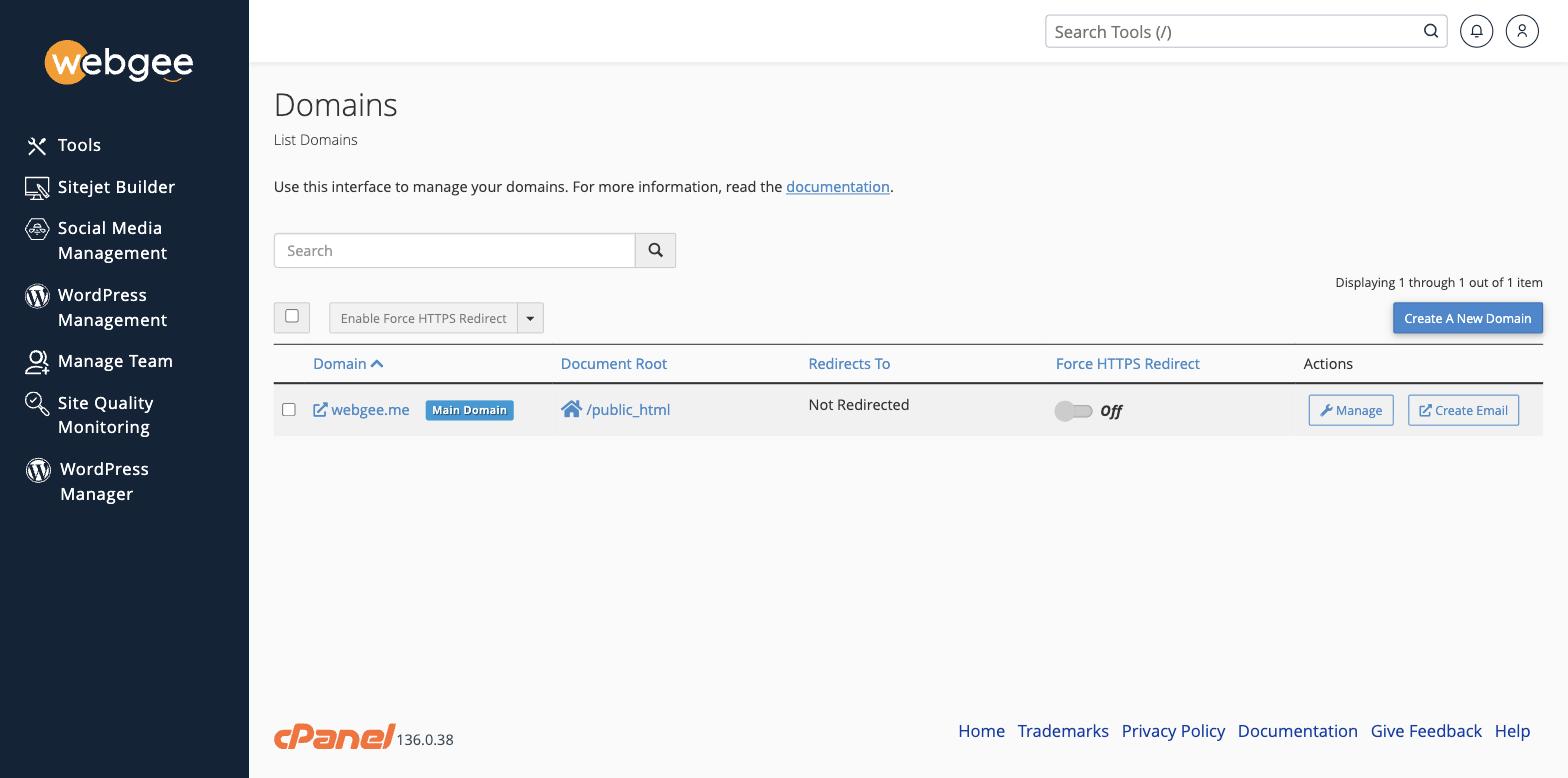Click the Help link in footer
1568x778 pixels.
pos(1512,731)
